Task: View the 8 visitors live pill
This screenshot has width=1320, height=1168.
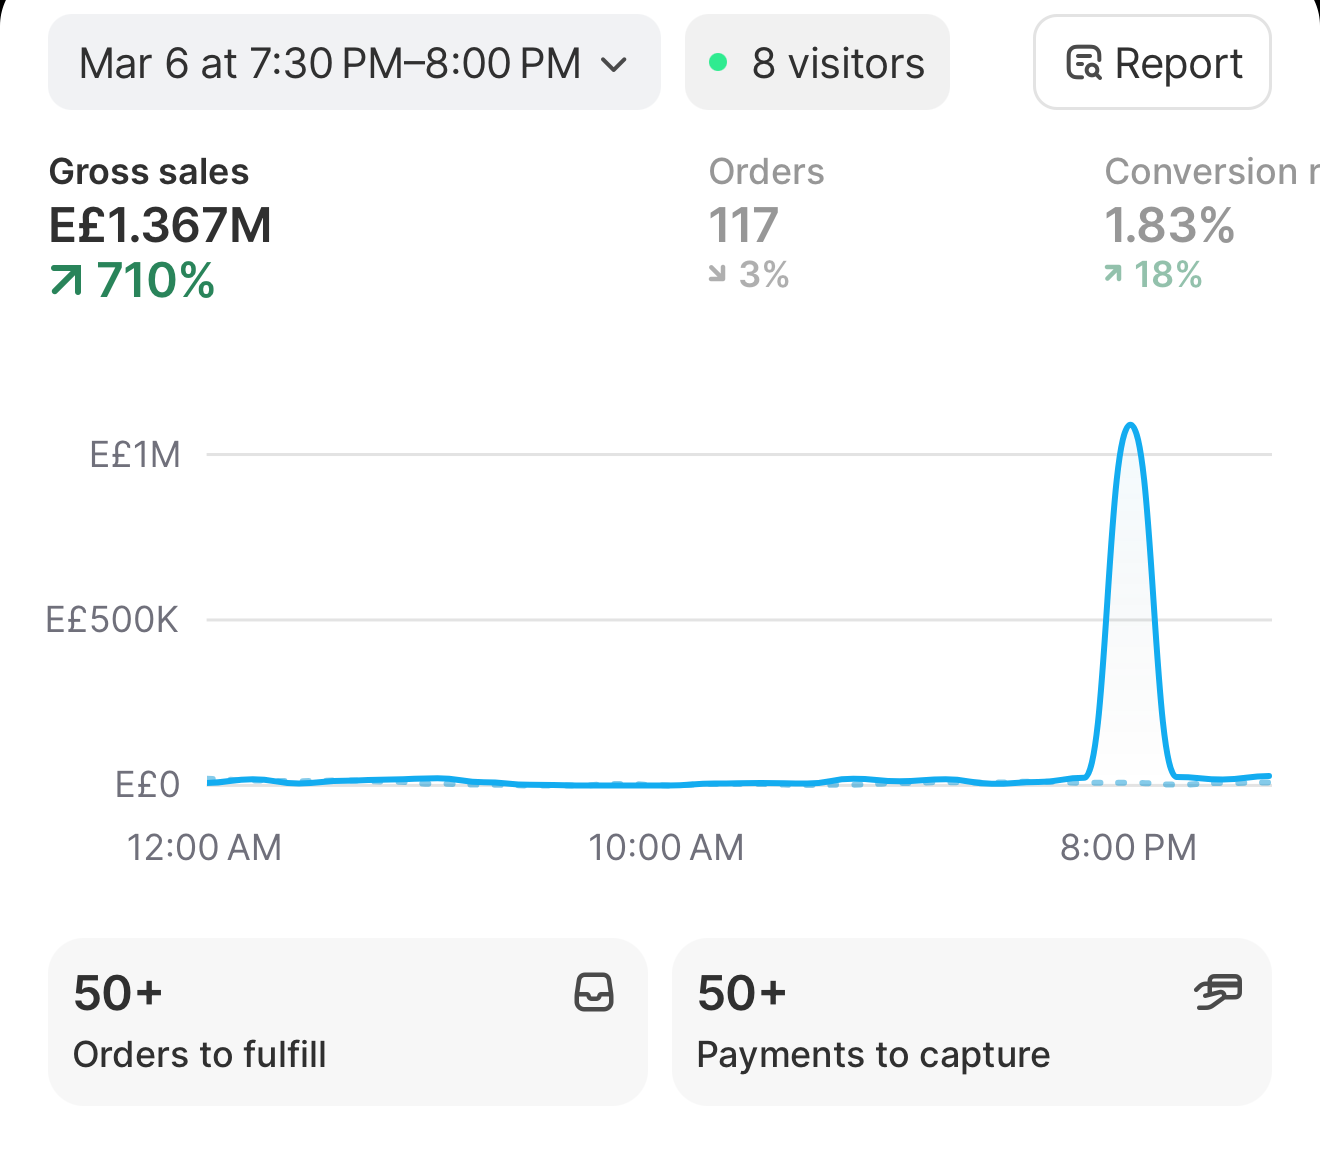Action: [x=817, y=62]
